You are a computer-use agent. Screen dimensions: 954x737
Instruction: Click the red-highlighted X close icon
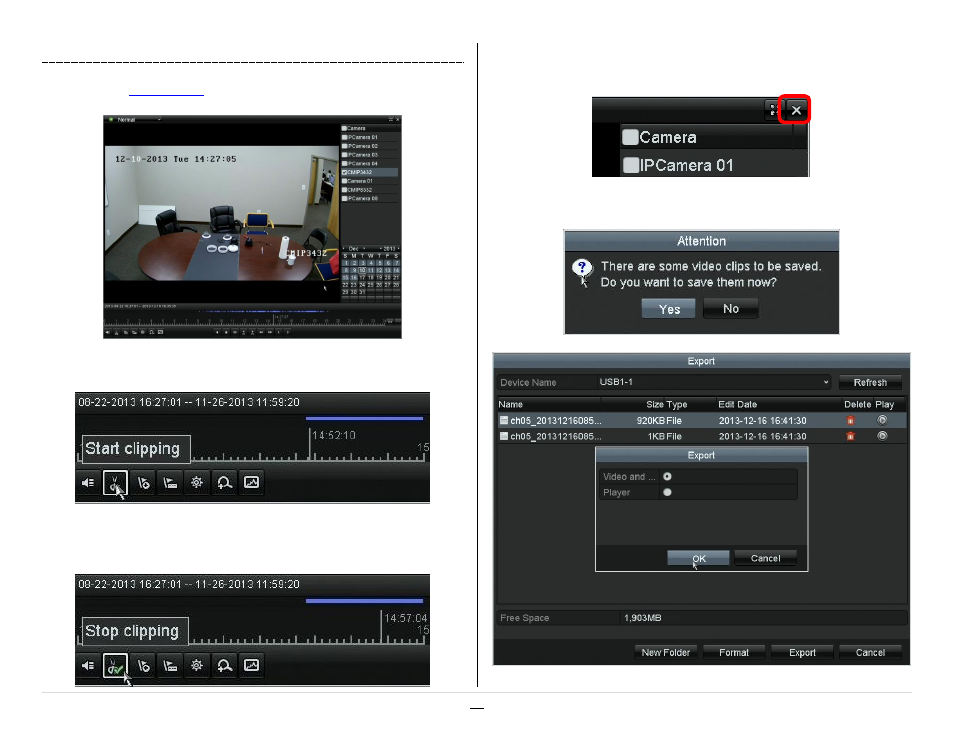click(796, 110)
